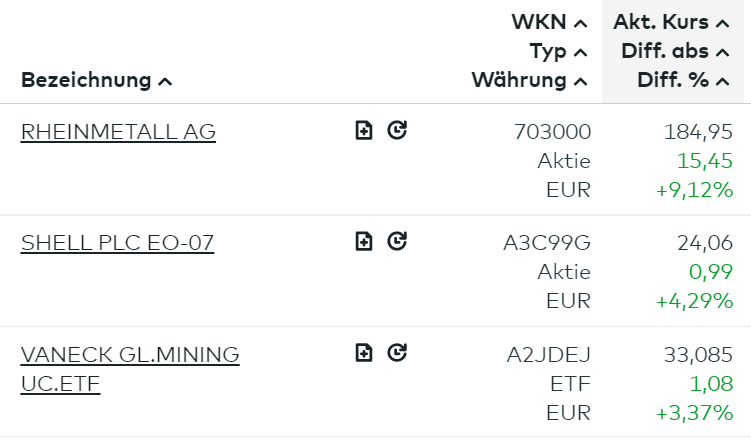Screen dimensions: 751x444
Task: Click add-document icon for VanEck ETF
Action: [364, 352]
